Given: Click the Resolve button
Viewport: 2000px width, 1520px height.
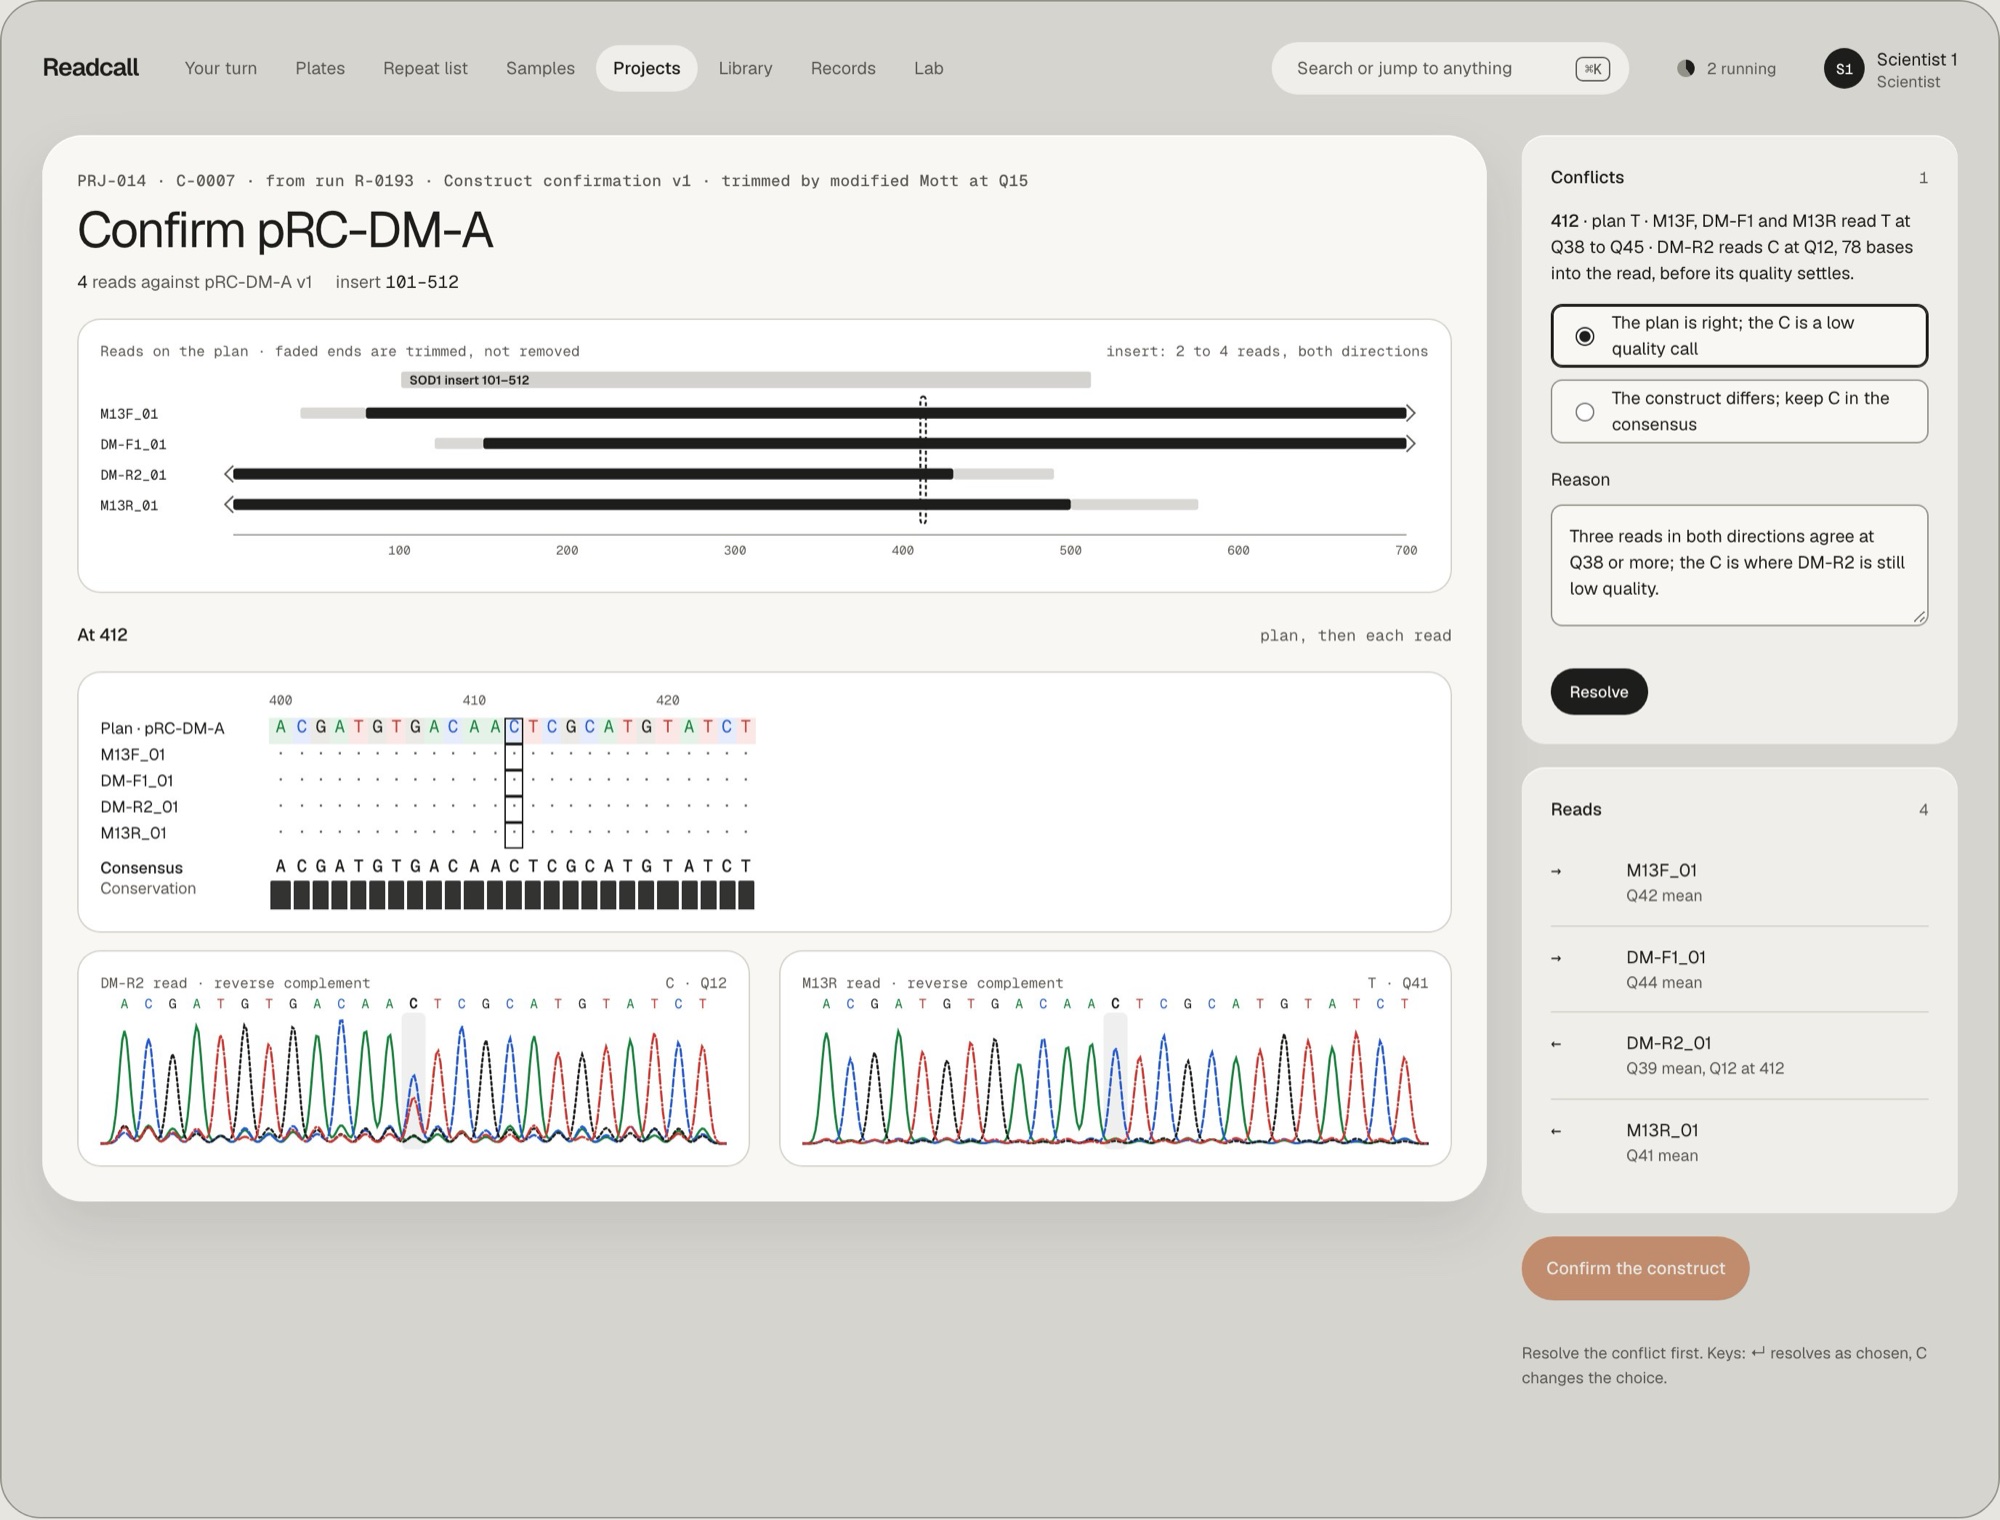Looking at the screenshot, I should pos(1598,692).
